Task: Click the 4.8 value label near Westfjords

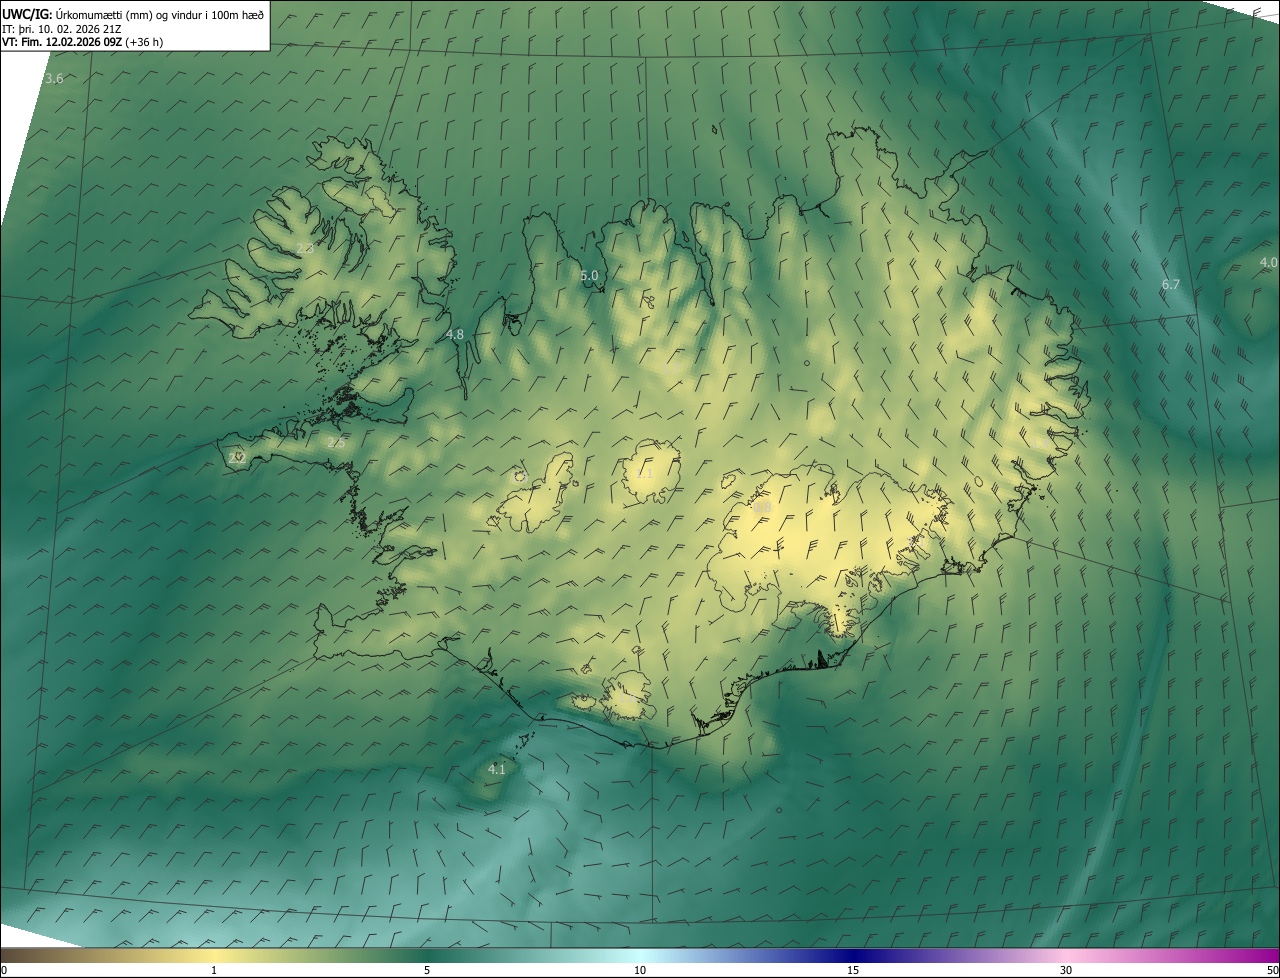Action: point(455,334)
